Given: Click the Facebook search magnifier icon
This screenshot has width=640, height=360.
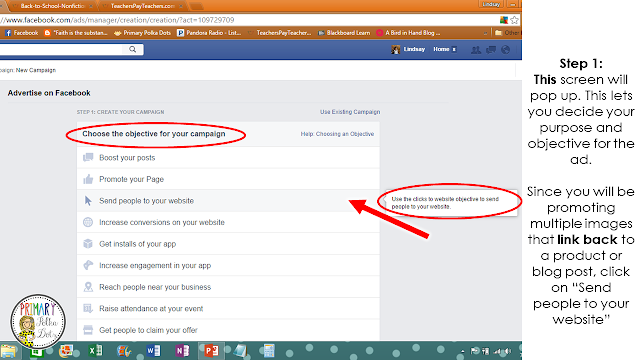Looking at the screenshot, I should tap(133, 49).
